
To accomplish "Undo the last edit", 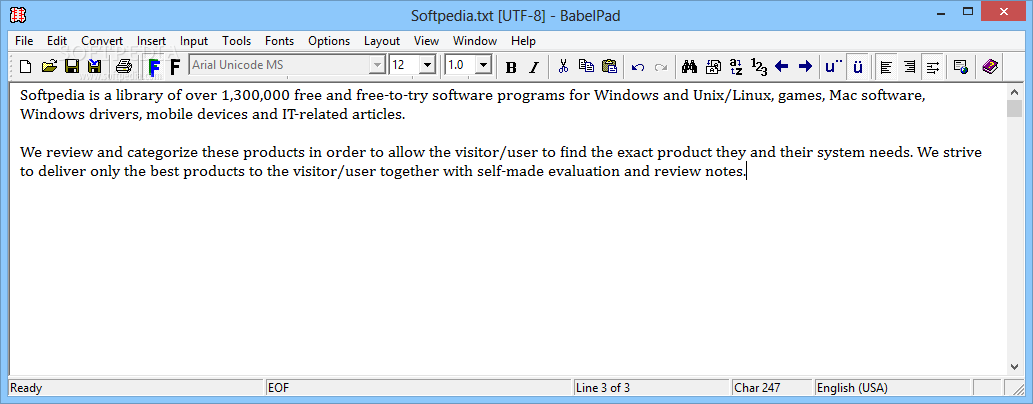I will (638, 67).
